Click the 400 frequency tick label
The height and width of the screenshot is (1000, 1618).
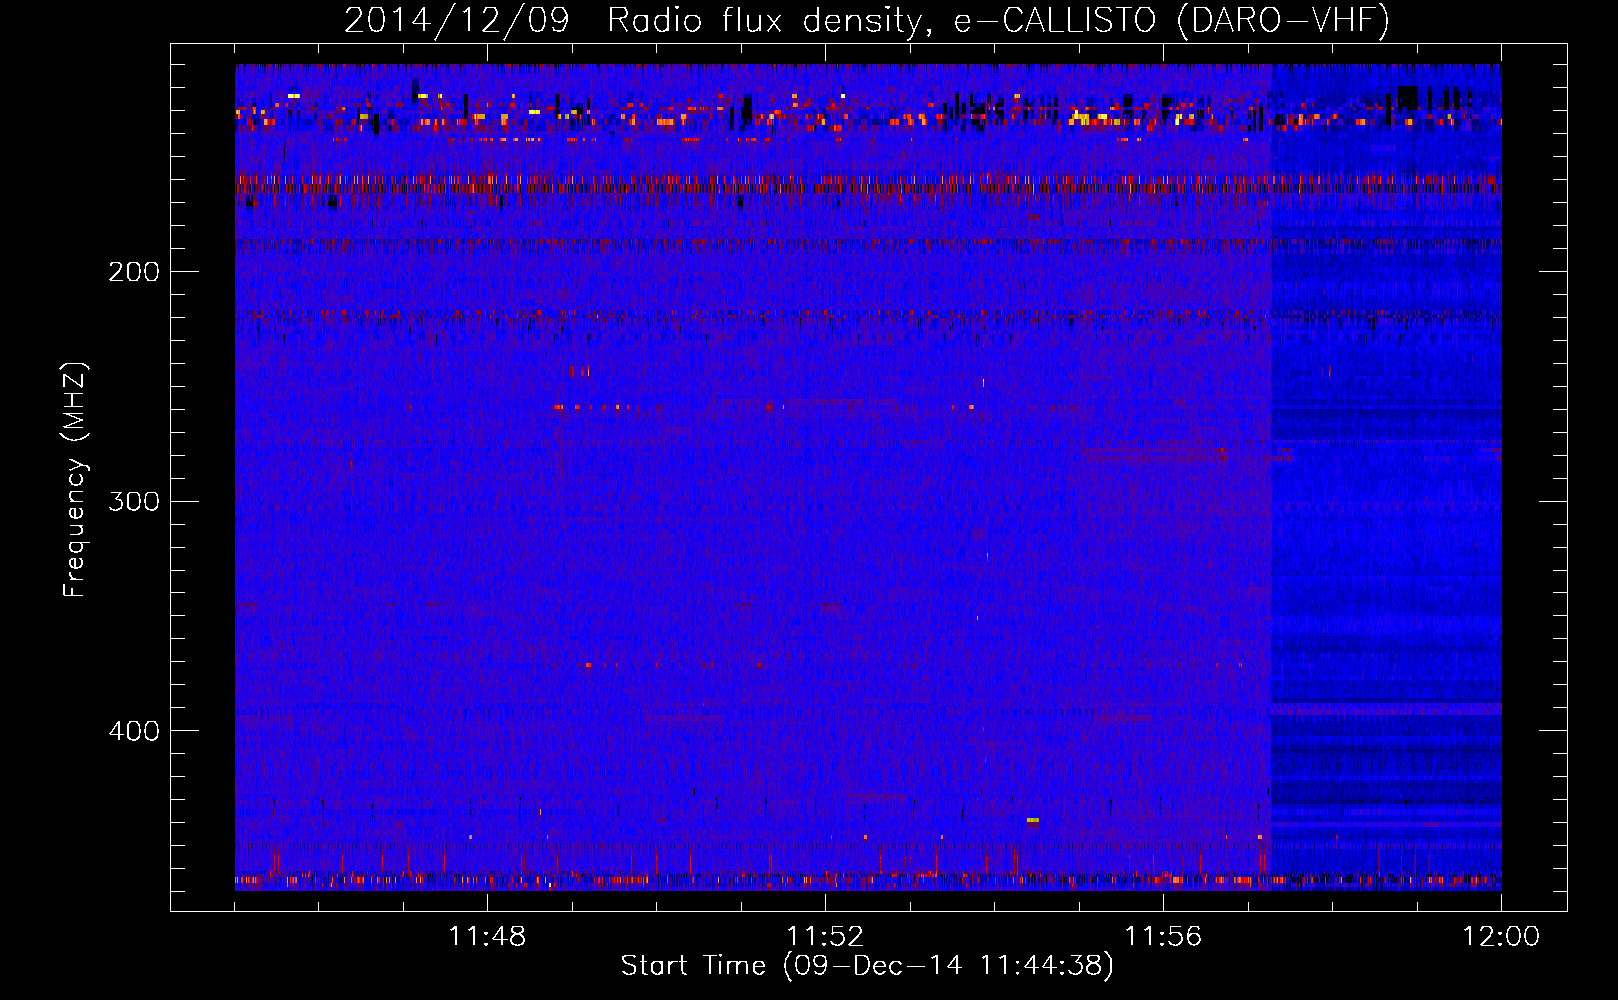coord(134,731)
